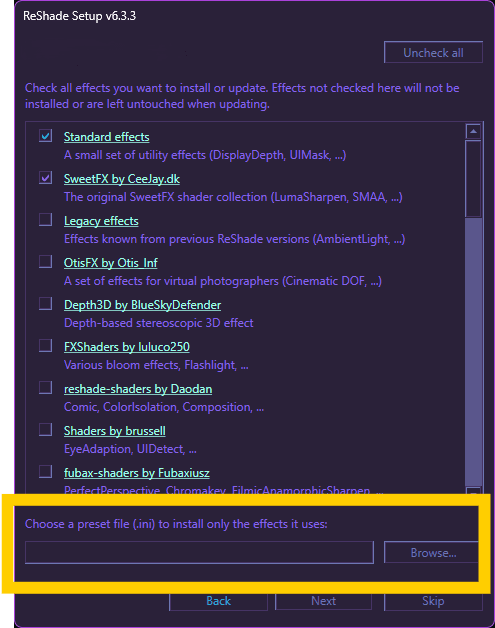
Task: Select 'Effects known from previous ReShade versions' text
Action: point(234,239)
